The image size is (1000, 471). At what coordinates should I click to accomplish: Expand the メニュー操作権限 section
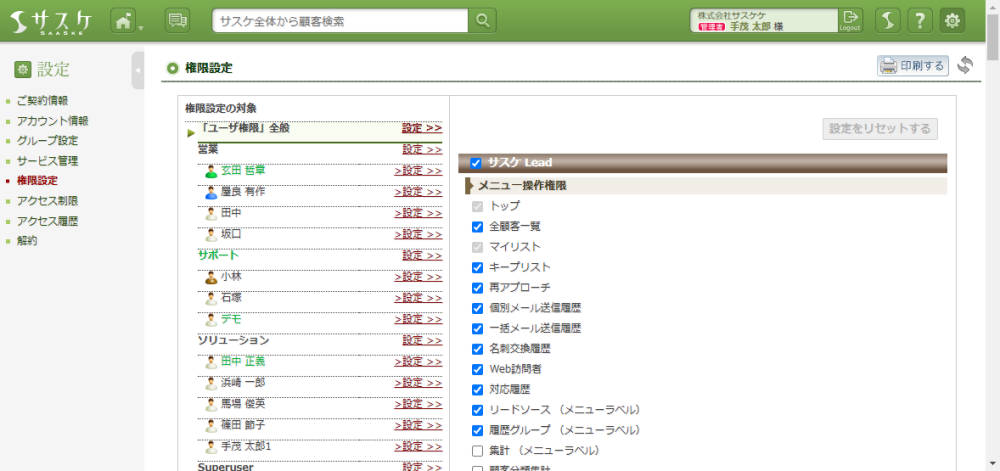click(x=469, y=186)
